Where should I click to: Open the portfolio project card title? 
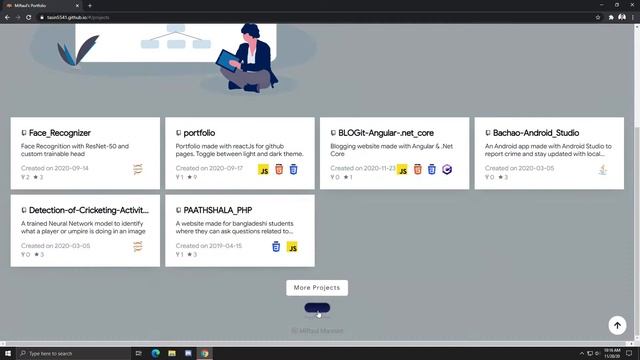click(199, 133)
